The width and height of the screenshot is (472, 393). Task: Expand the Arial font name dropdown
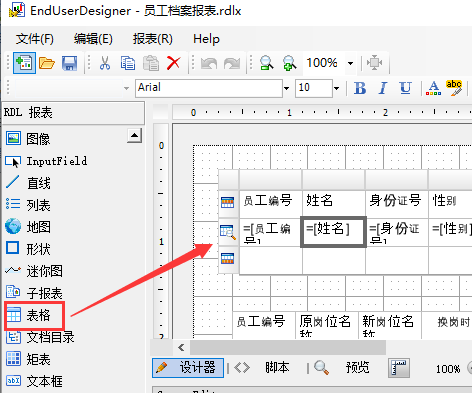click(x=286, y=88)
